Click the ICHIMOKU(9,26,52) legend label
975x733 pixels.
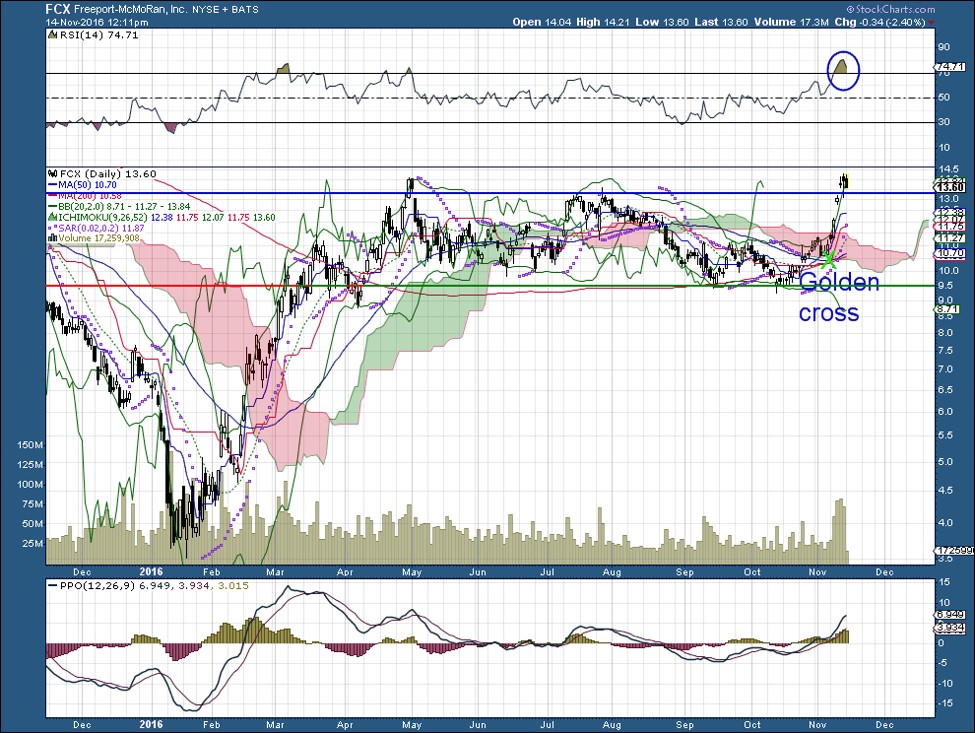point(102,218)
